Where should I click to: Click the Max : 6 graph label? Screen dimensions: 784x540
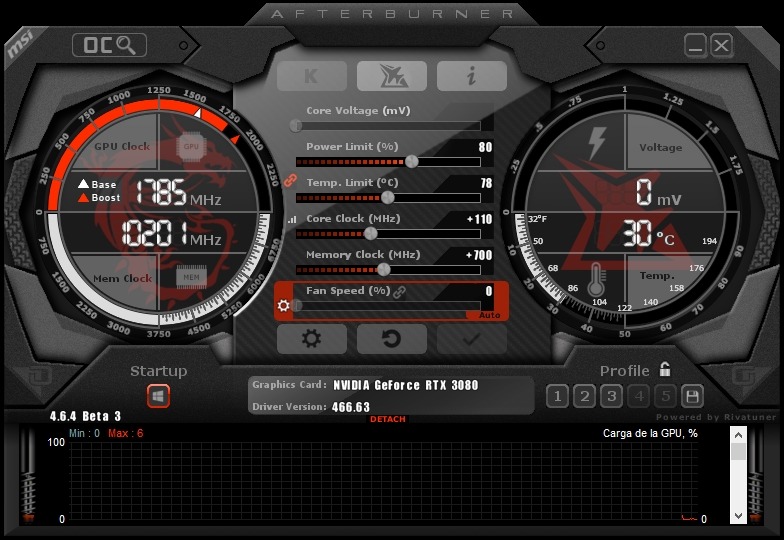coord(126,433)
